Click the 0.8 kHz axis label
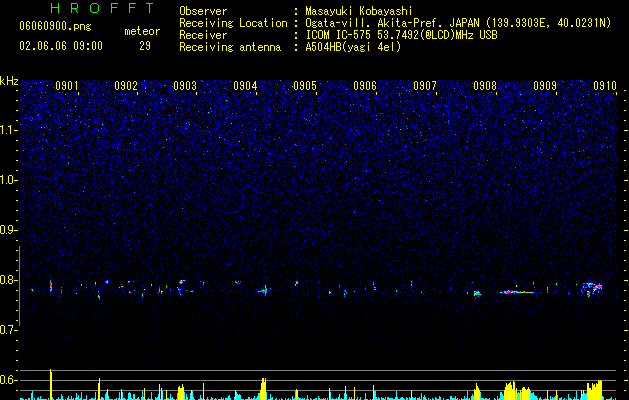This screenshot has width=629, height=400. click(x=9, y=280)
